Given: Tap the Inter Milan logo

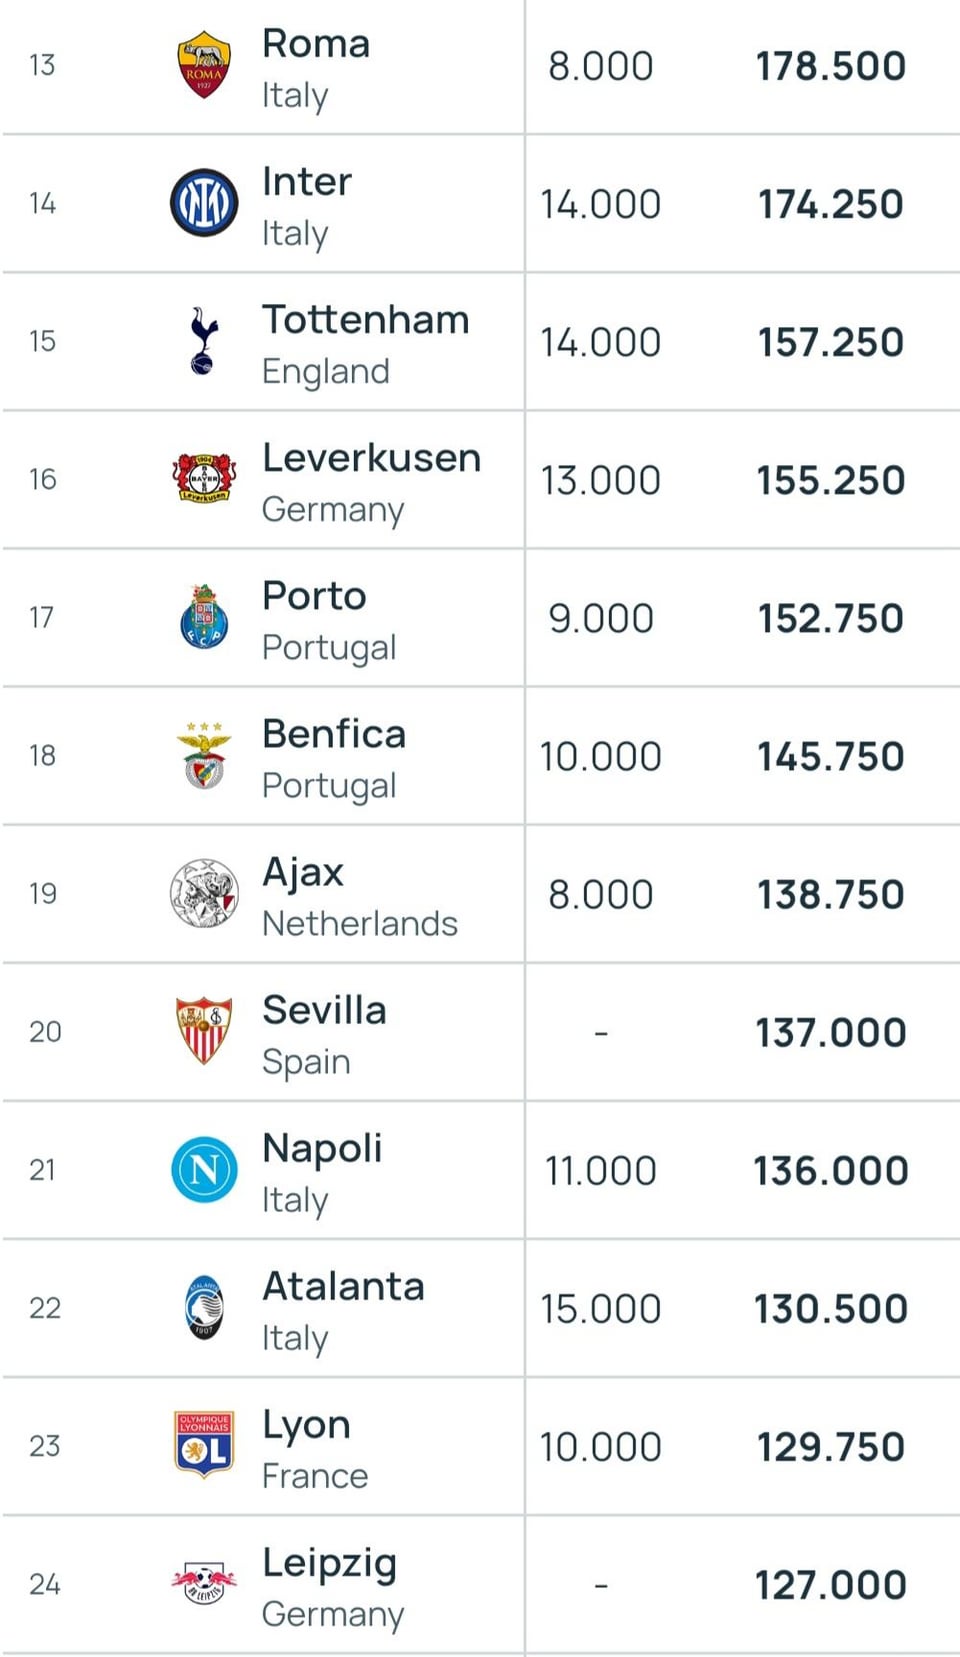Looking at the screenshot, I should [204, 203].
